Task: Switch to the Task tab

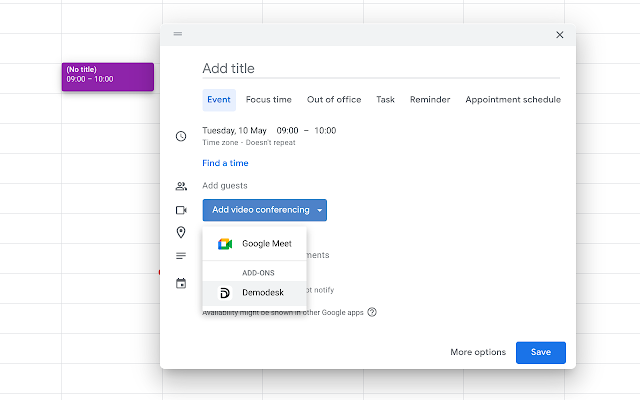Action: [x=385, y=100]
